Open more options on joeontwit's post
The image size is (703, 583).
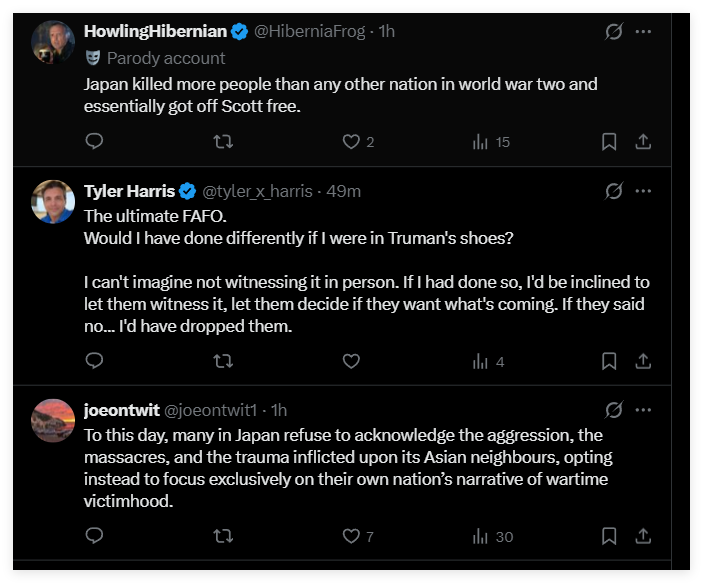(644, 410)
